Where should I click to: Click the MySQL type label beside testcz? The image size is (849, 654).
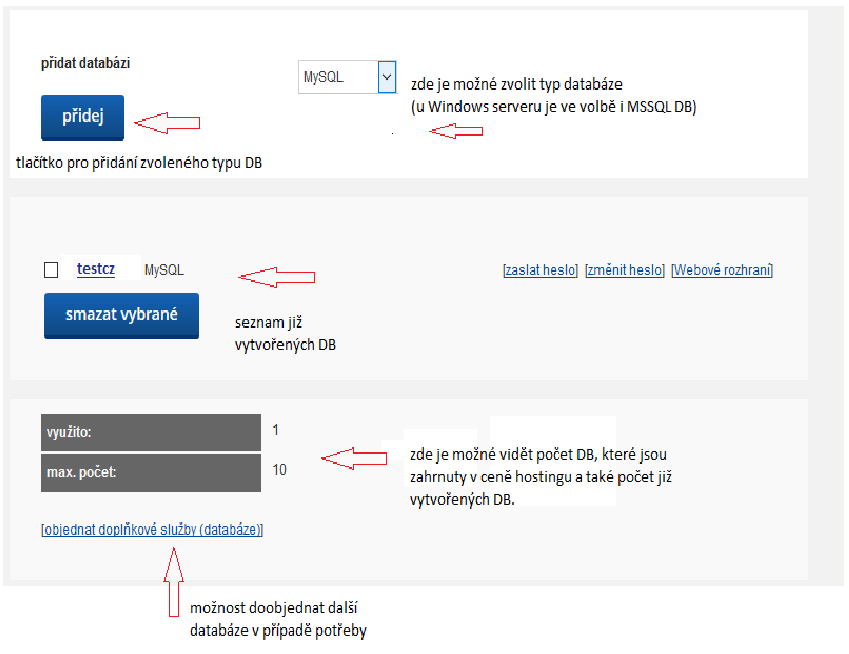click(164, 270)
